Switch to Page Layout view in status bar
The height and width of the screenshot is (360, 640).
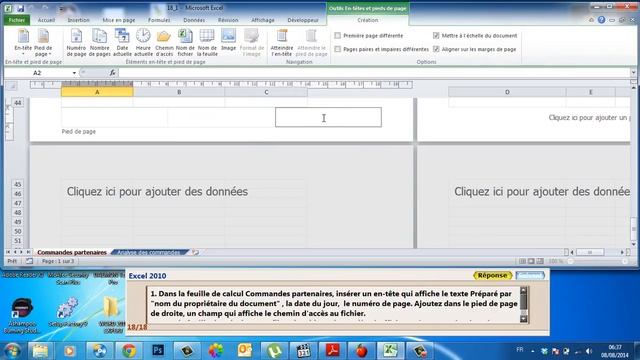531,261
